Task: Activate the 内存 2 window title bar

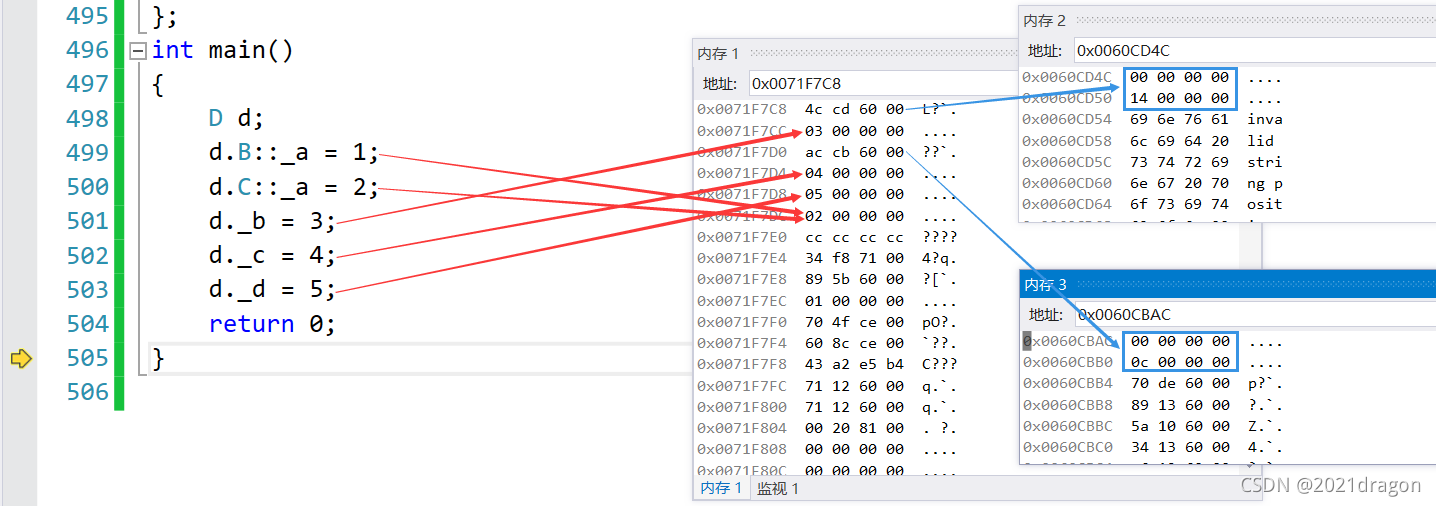Action: pos(1228,20)
